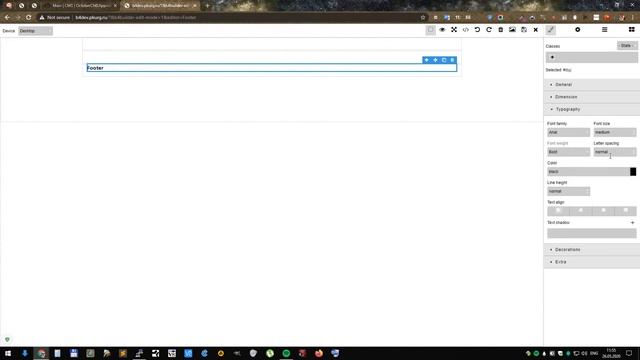The height and width of the screenshot is (360, 640).
Task: Open the Font weight dropdown showing Bold
Action: (568, 152)
